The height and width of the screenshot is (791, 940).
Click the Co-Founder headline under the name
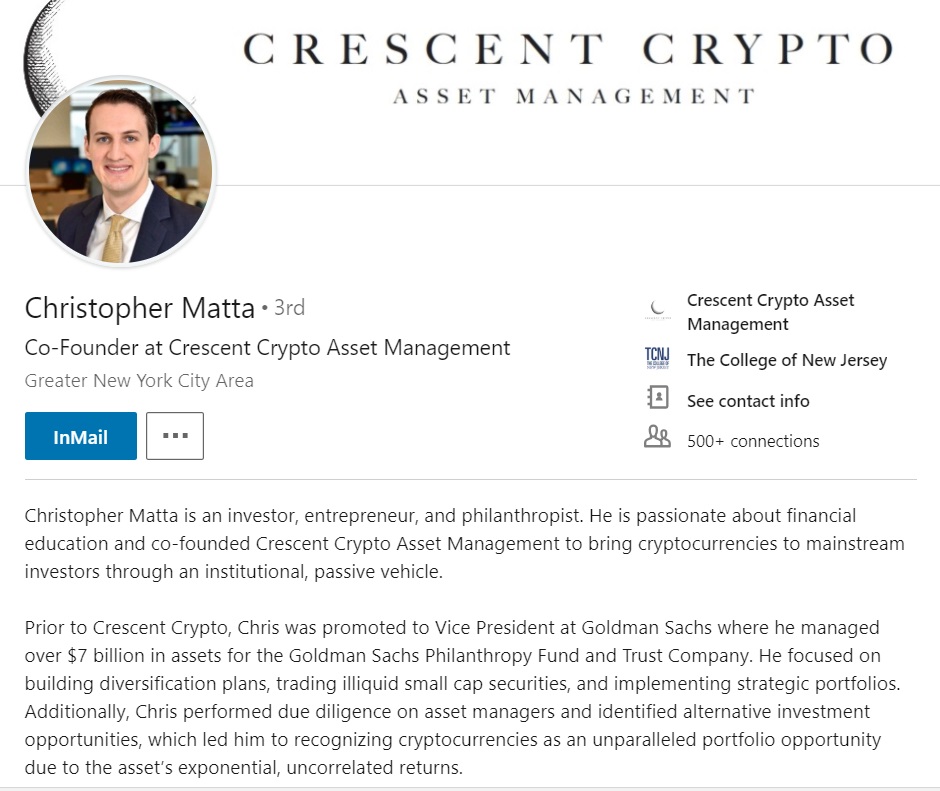267,348
